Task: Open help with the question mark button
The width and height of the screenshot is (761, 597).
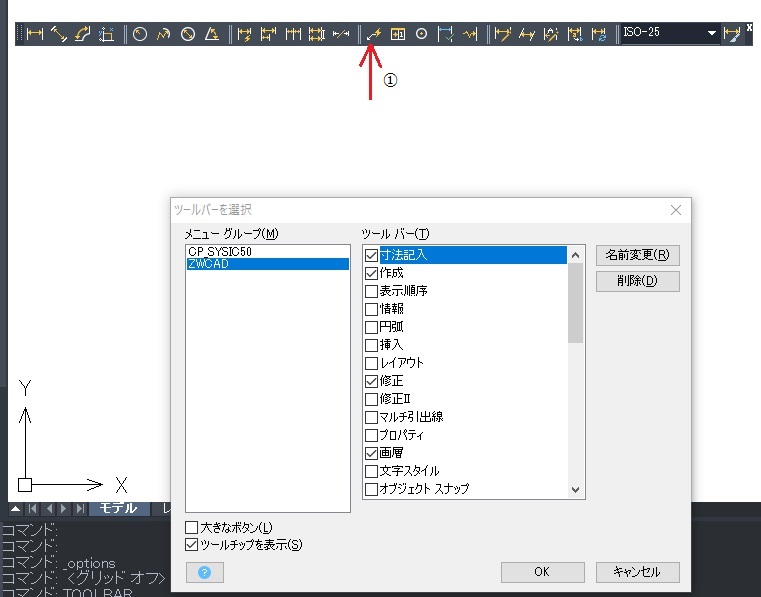Action: tap(204, 573)
